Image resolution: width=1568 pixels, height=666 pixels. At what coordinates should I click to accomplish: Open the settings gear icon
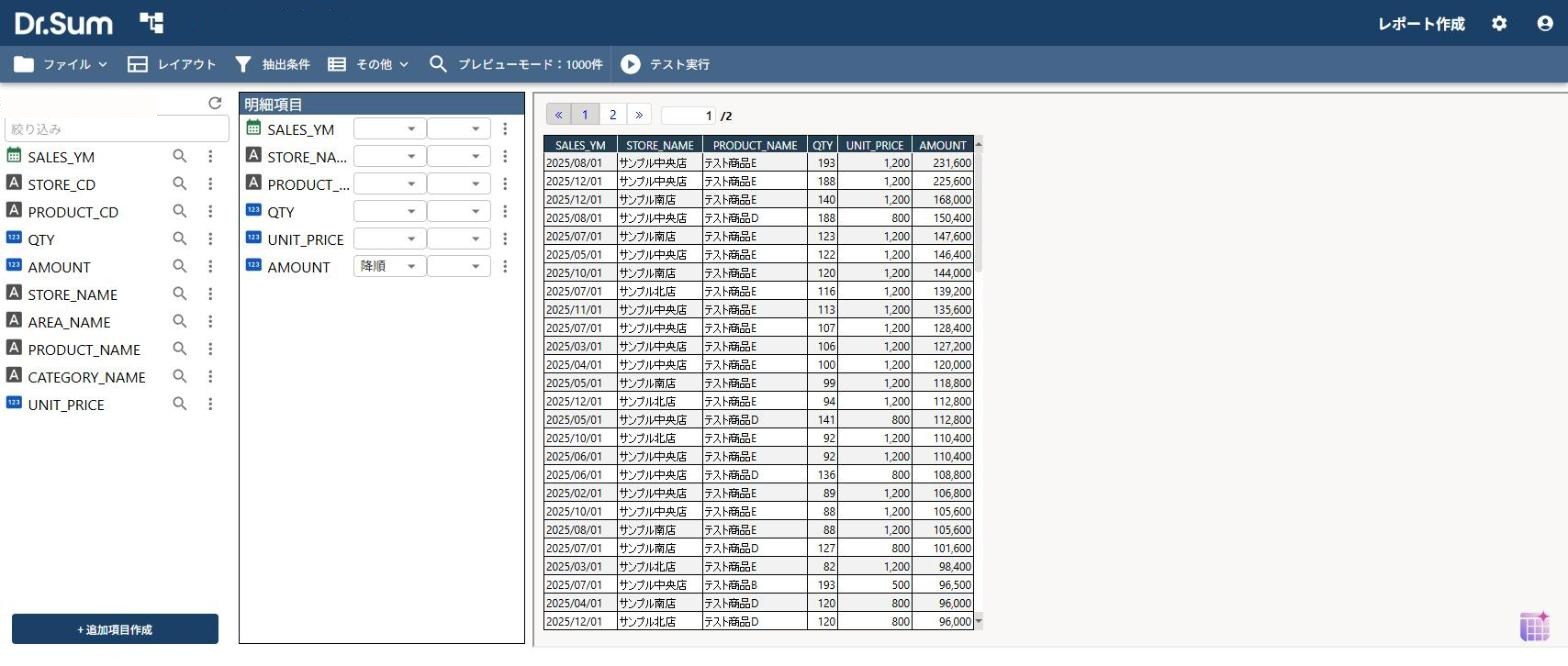coord(1499,24)
